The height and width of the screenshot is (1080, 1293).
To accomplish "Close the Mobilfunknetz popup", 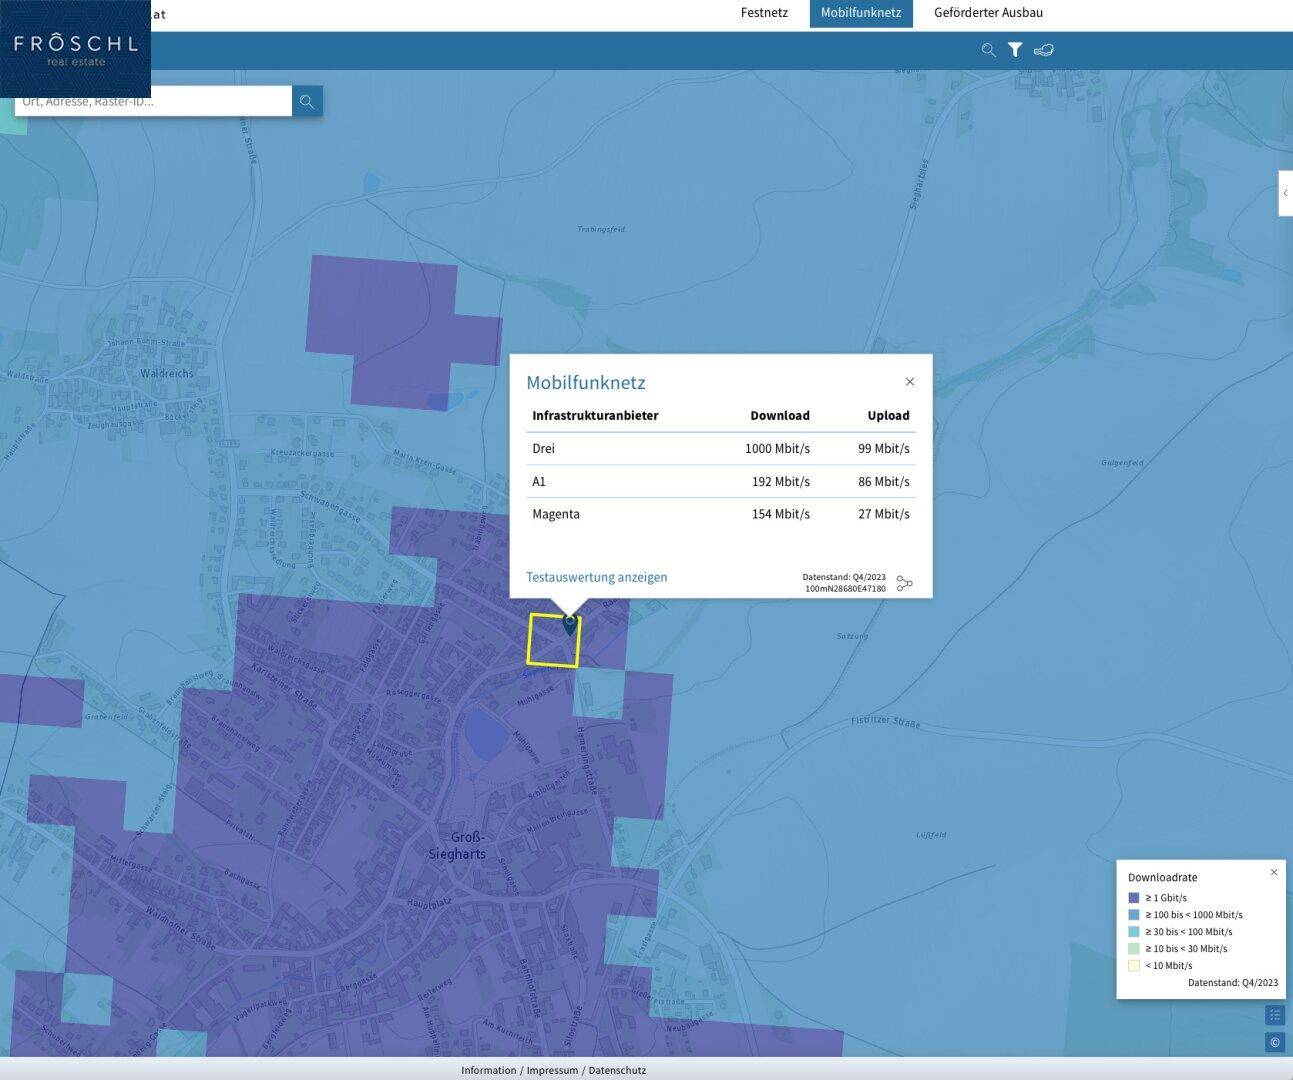I will (x=910, y=381).
